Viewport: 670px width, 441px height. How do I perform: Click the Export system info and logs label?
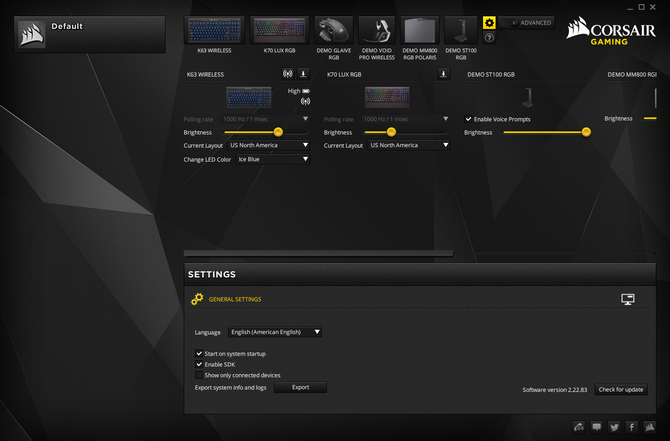tap(230, 388)
